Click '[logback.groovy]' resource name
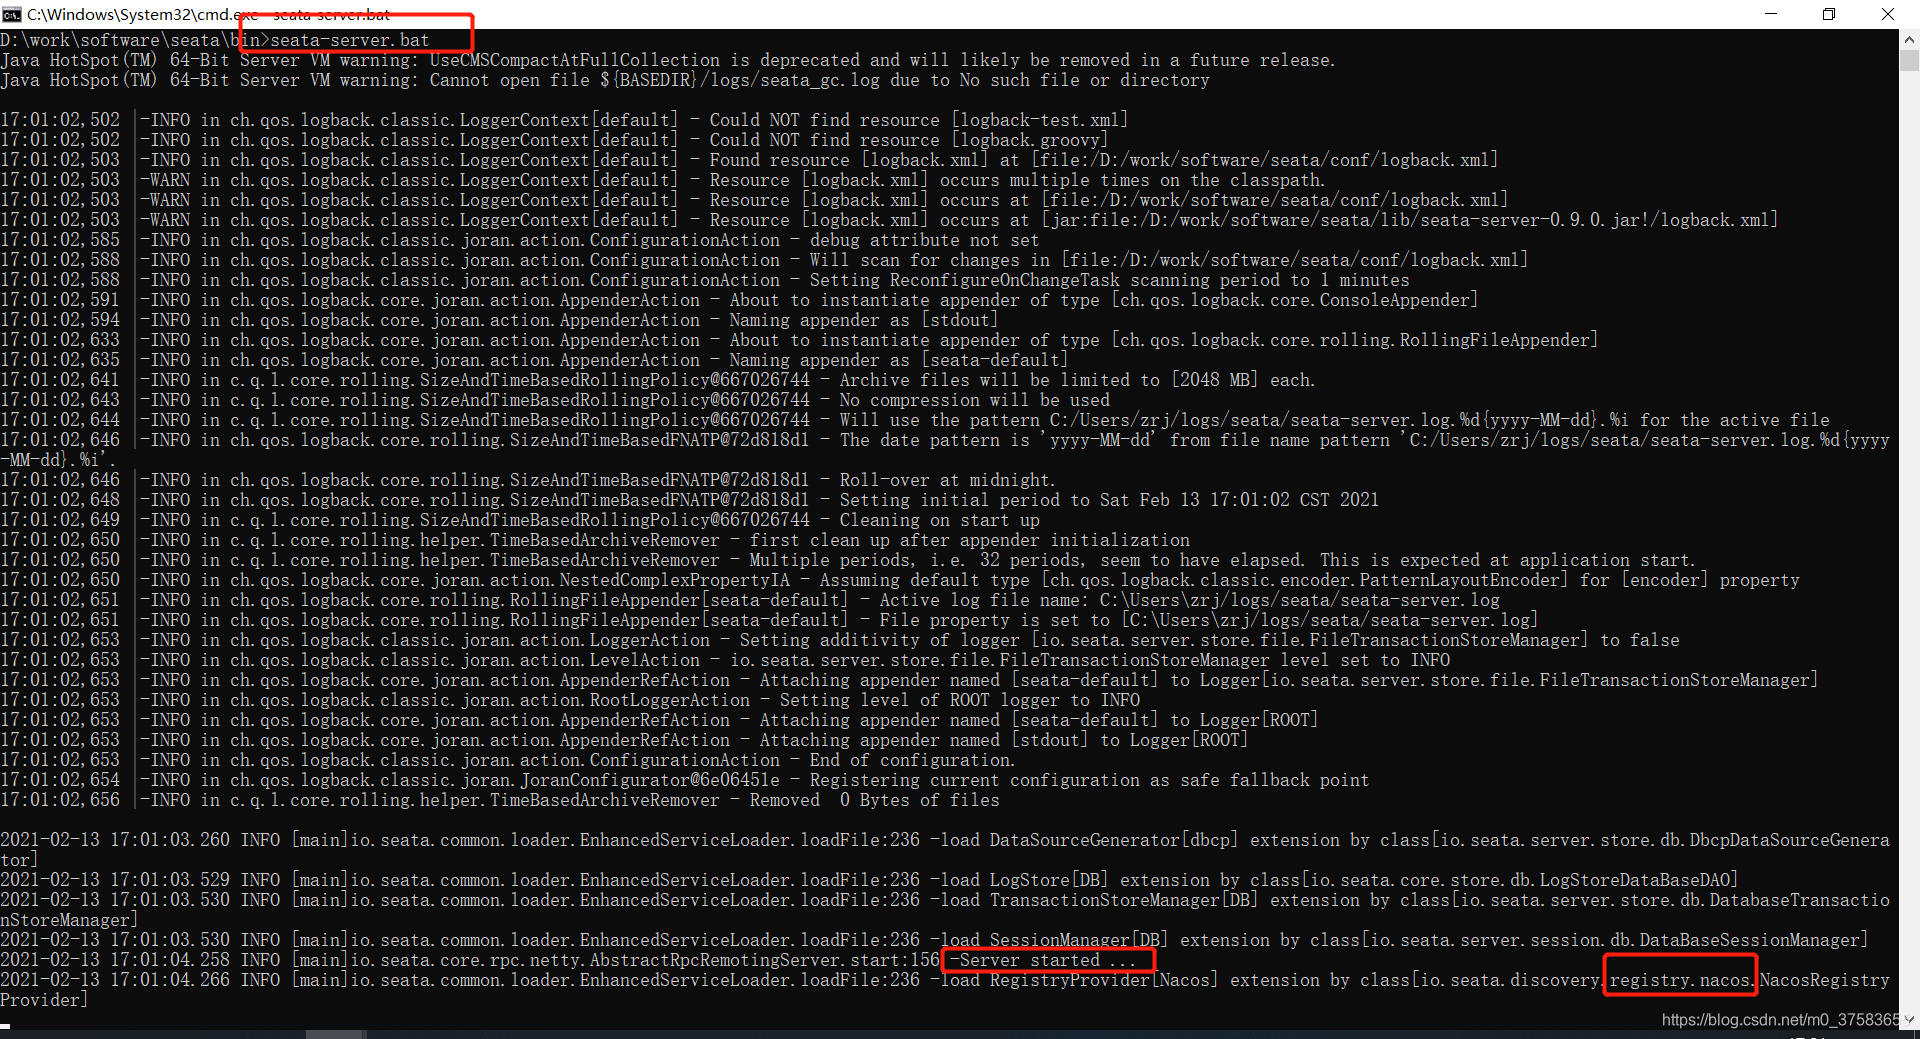The height and width of the screenshot is (1039, 1920). (1030, 140)
